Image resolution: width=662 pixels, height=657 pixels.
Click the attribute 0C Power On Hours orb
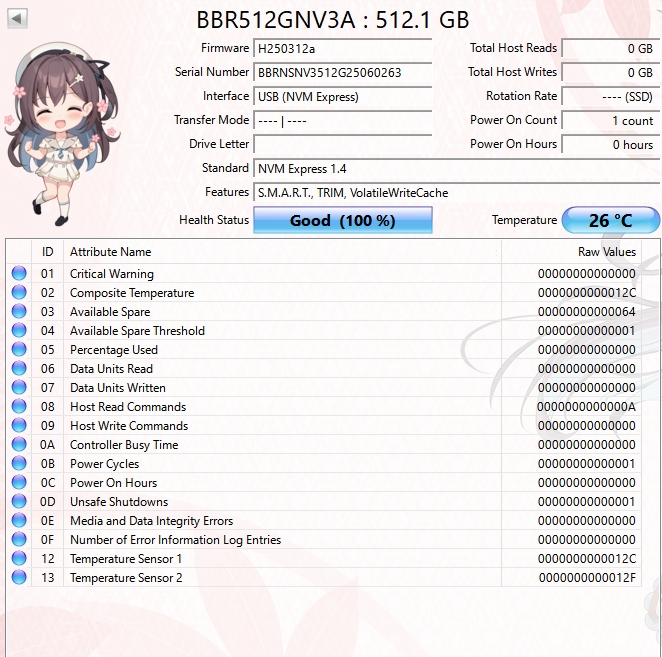pos(19,482)
